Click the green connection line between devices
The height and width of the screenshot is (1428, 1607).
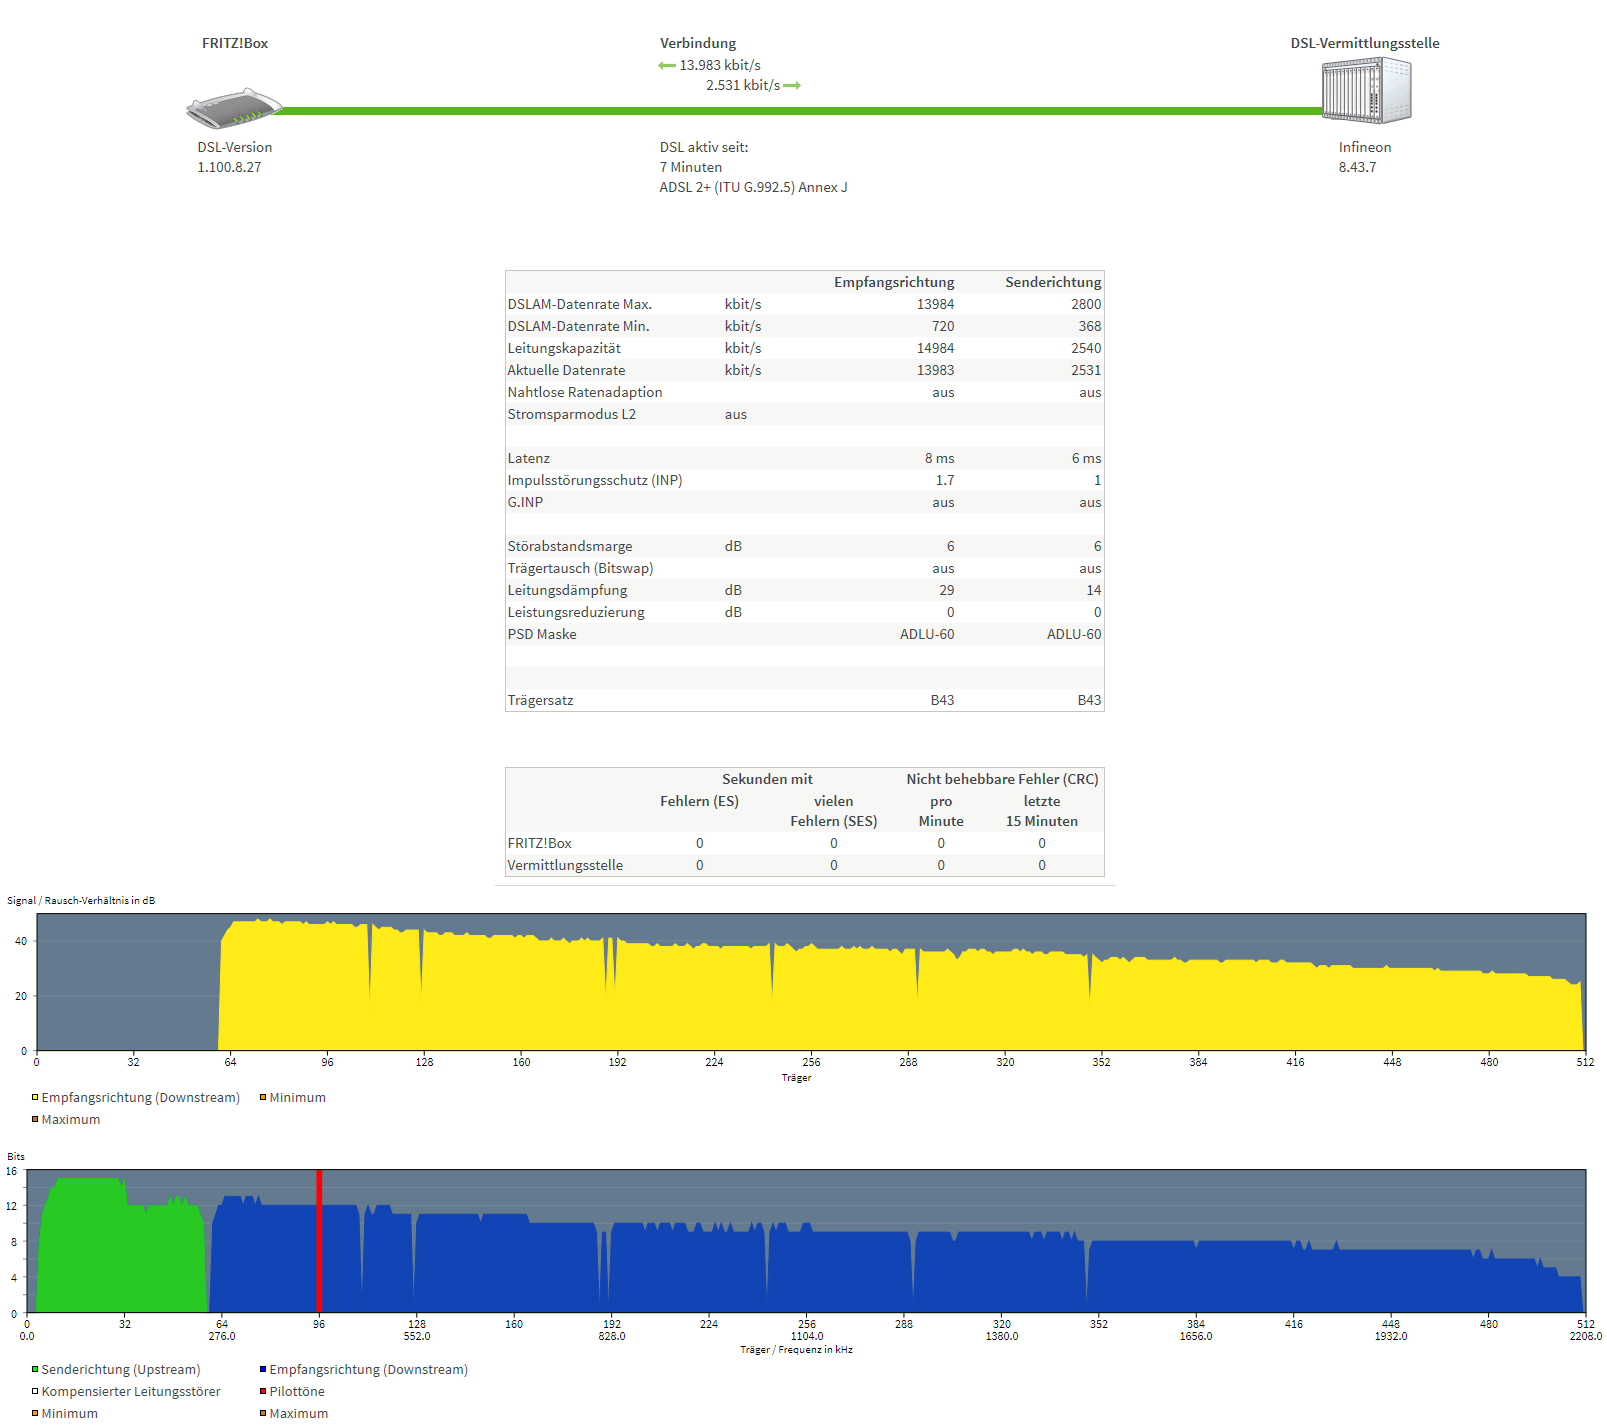coord(800,111)
